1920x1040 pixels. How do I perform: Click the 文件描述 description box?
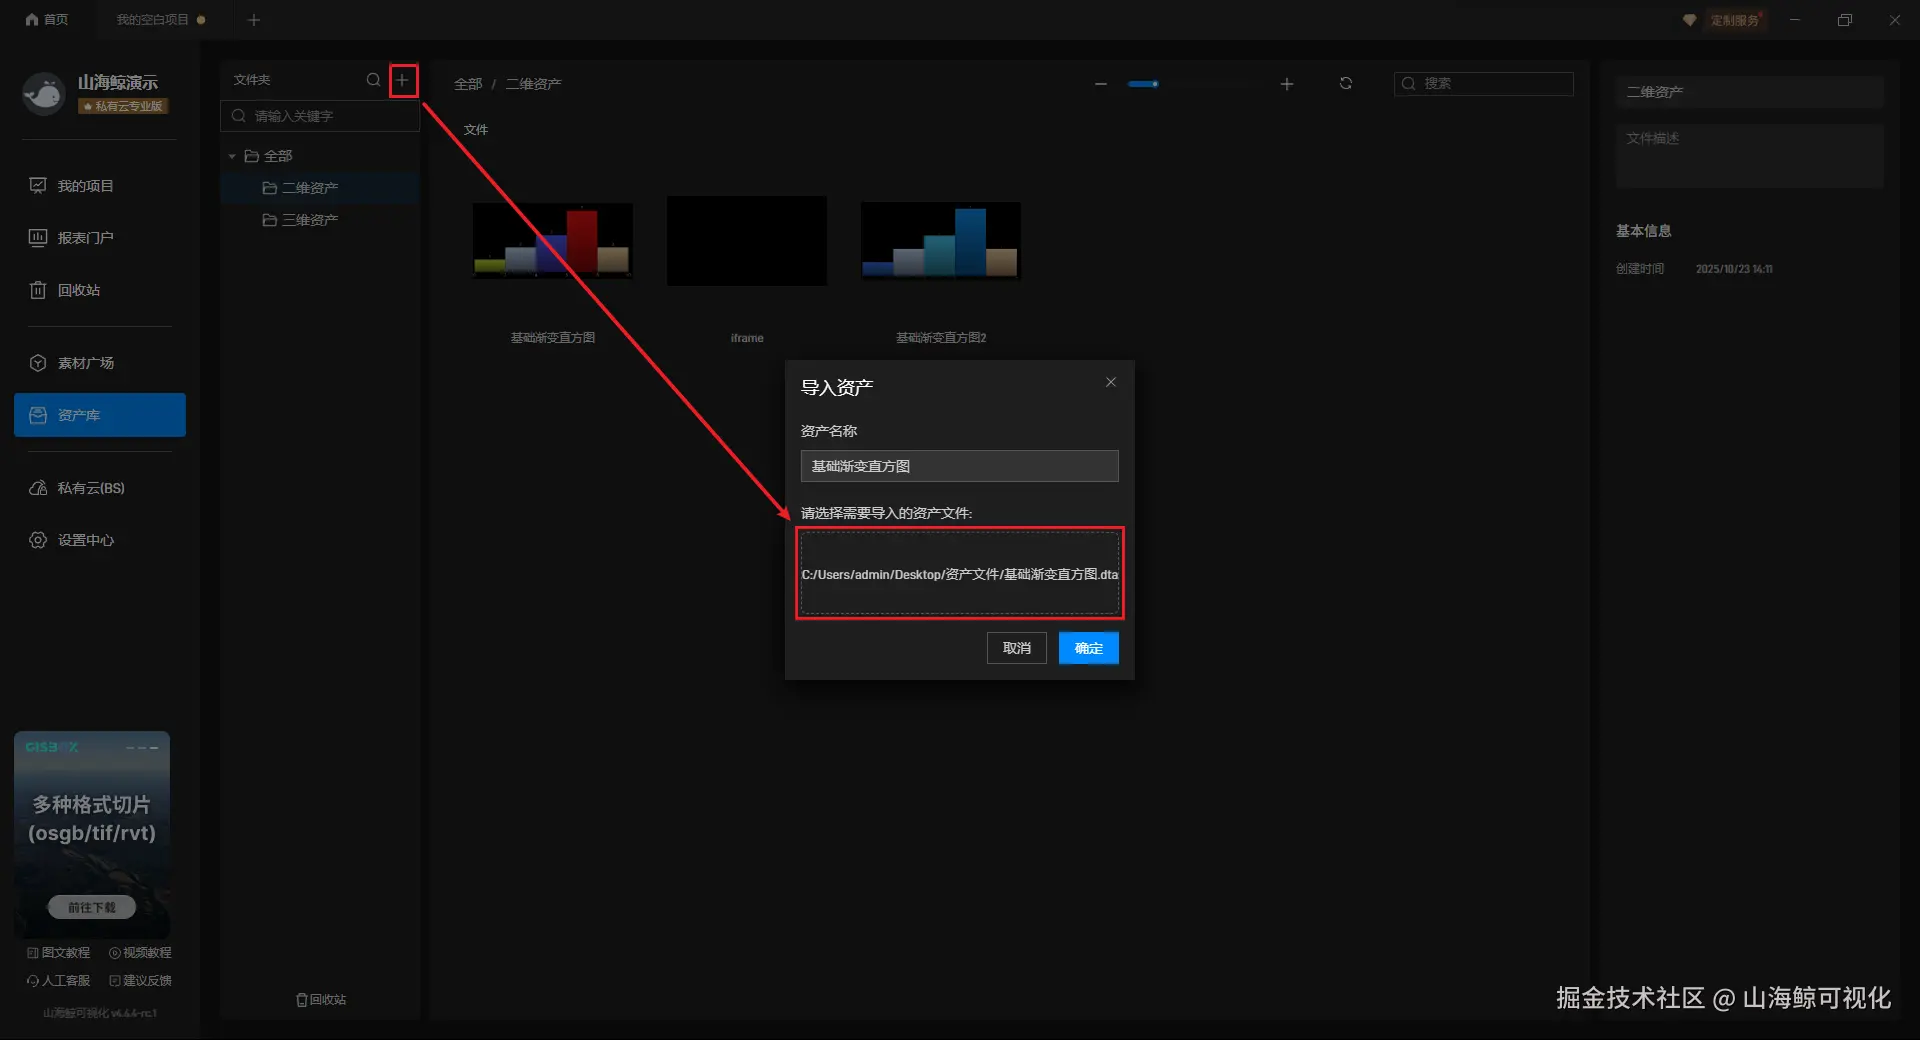[1750, 156]
